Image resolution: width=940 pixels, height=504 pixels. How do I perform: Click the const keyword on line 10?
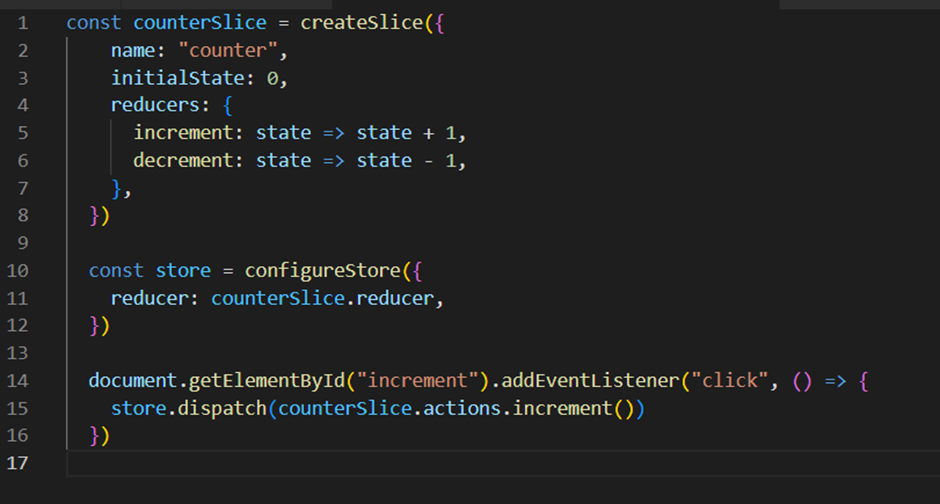tap(116, 271)
